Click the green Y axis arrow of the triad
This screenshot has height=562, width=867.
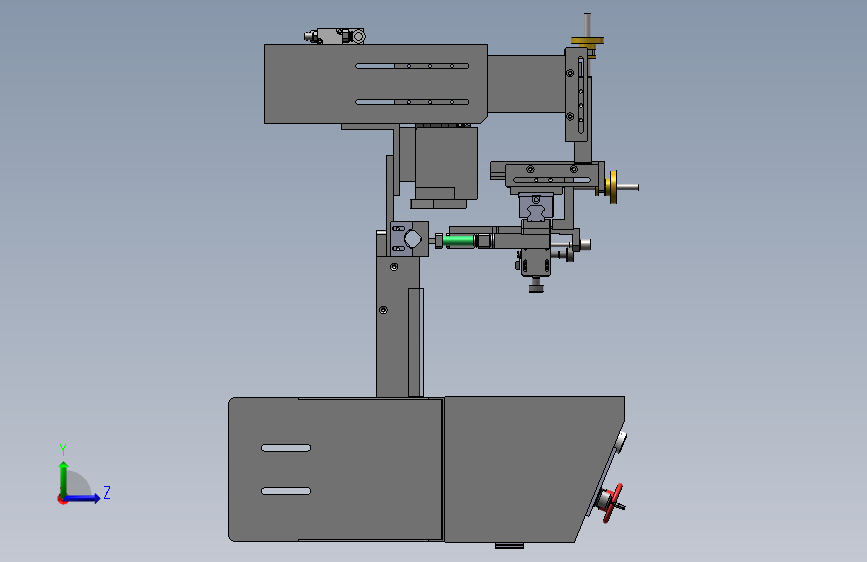coord(64,479)
